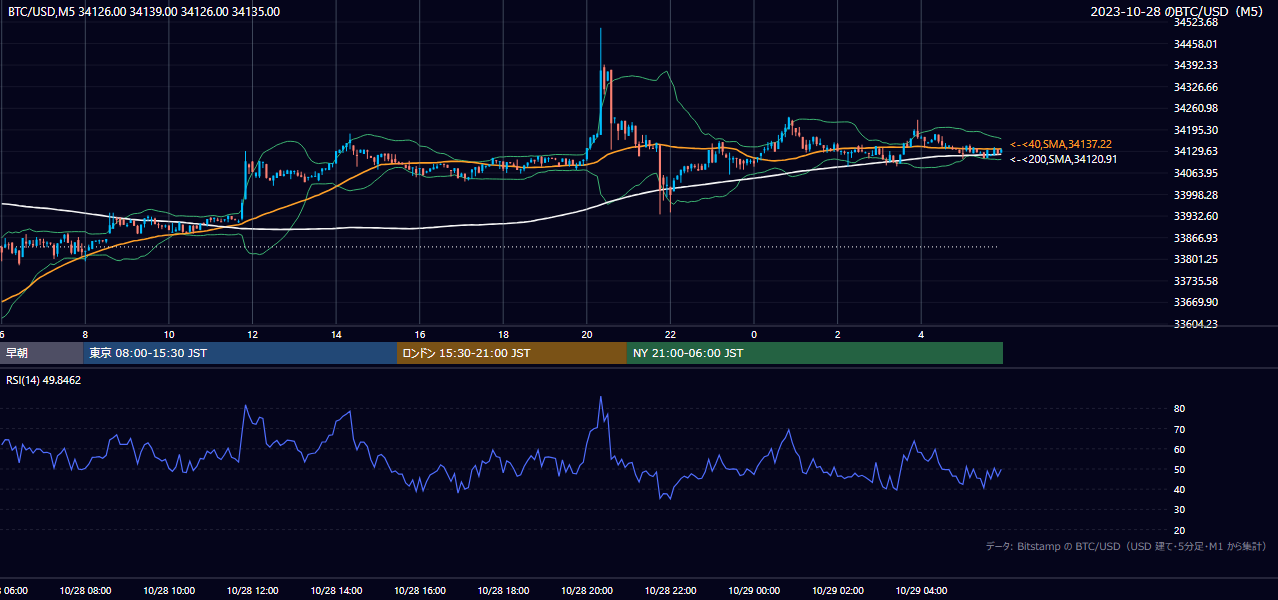Screen dimensions: 1278x600
Task: Click price axis value 34392.33
Action: tap(1196, 65)
